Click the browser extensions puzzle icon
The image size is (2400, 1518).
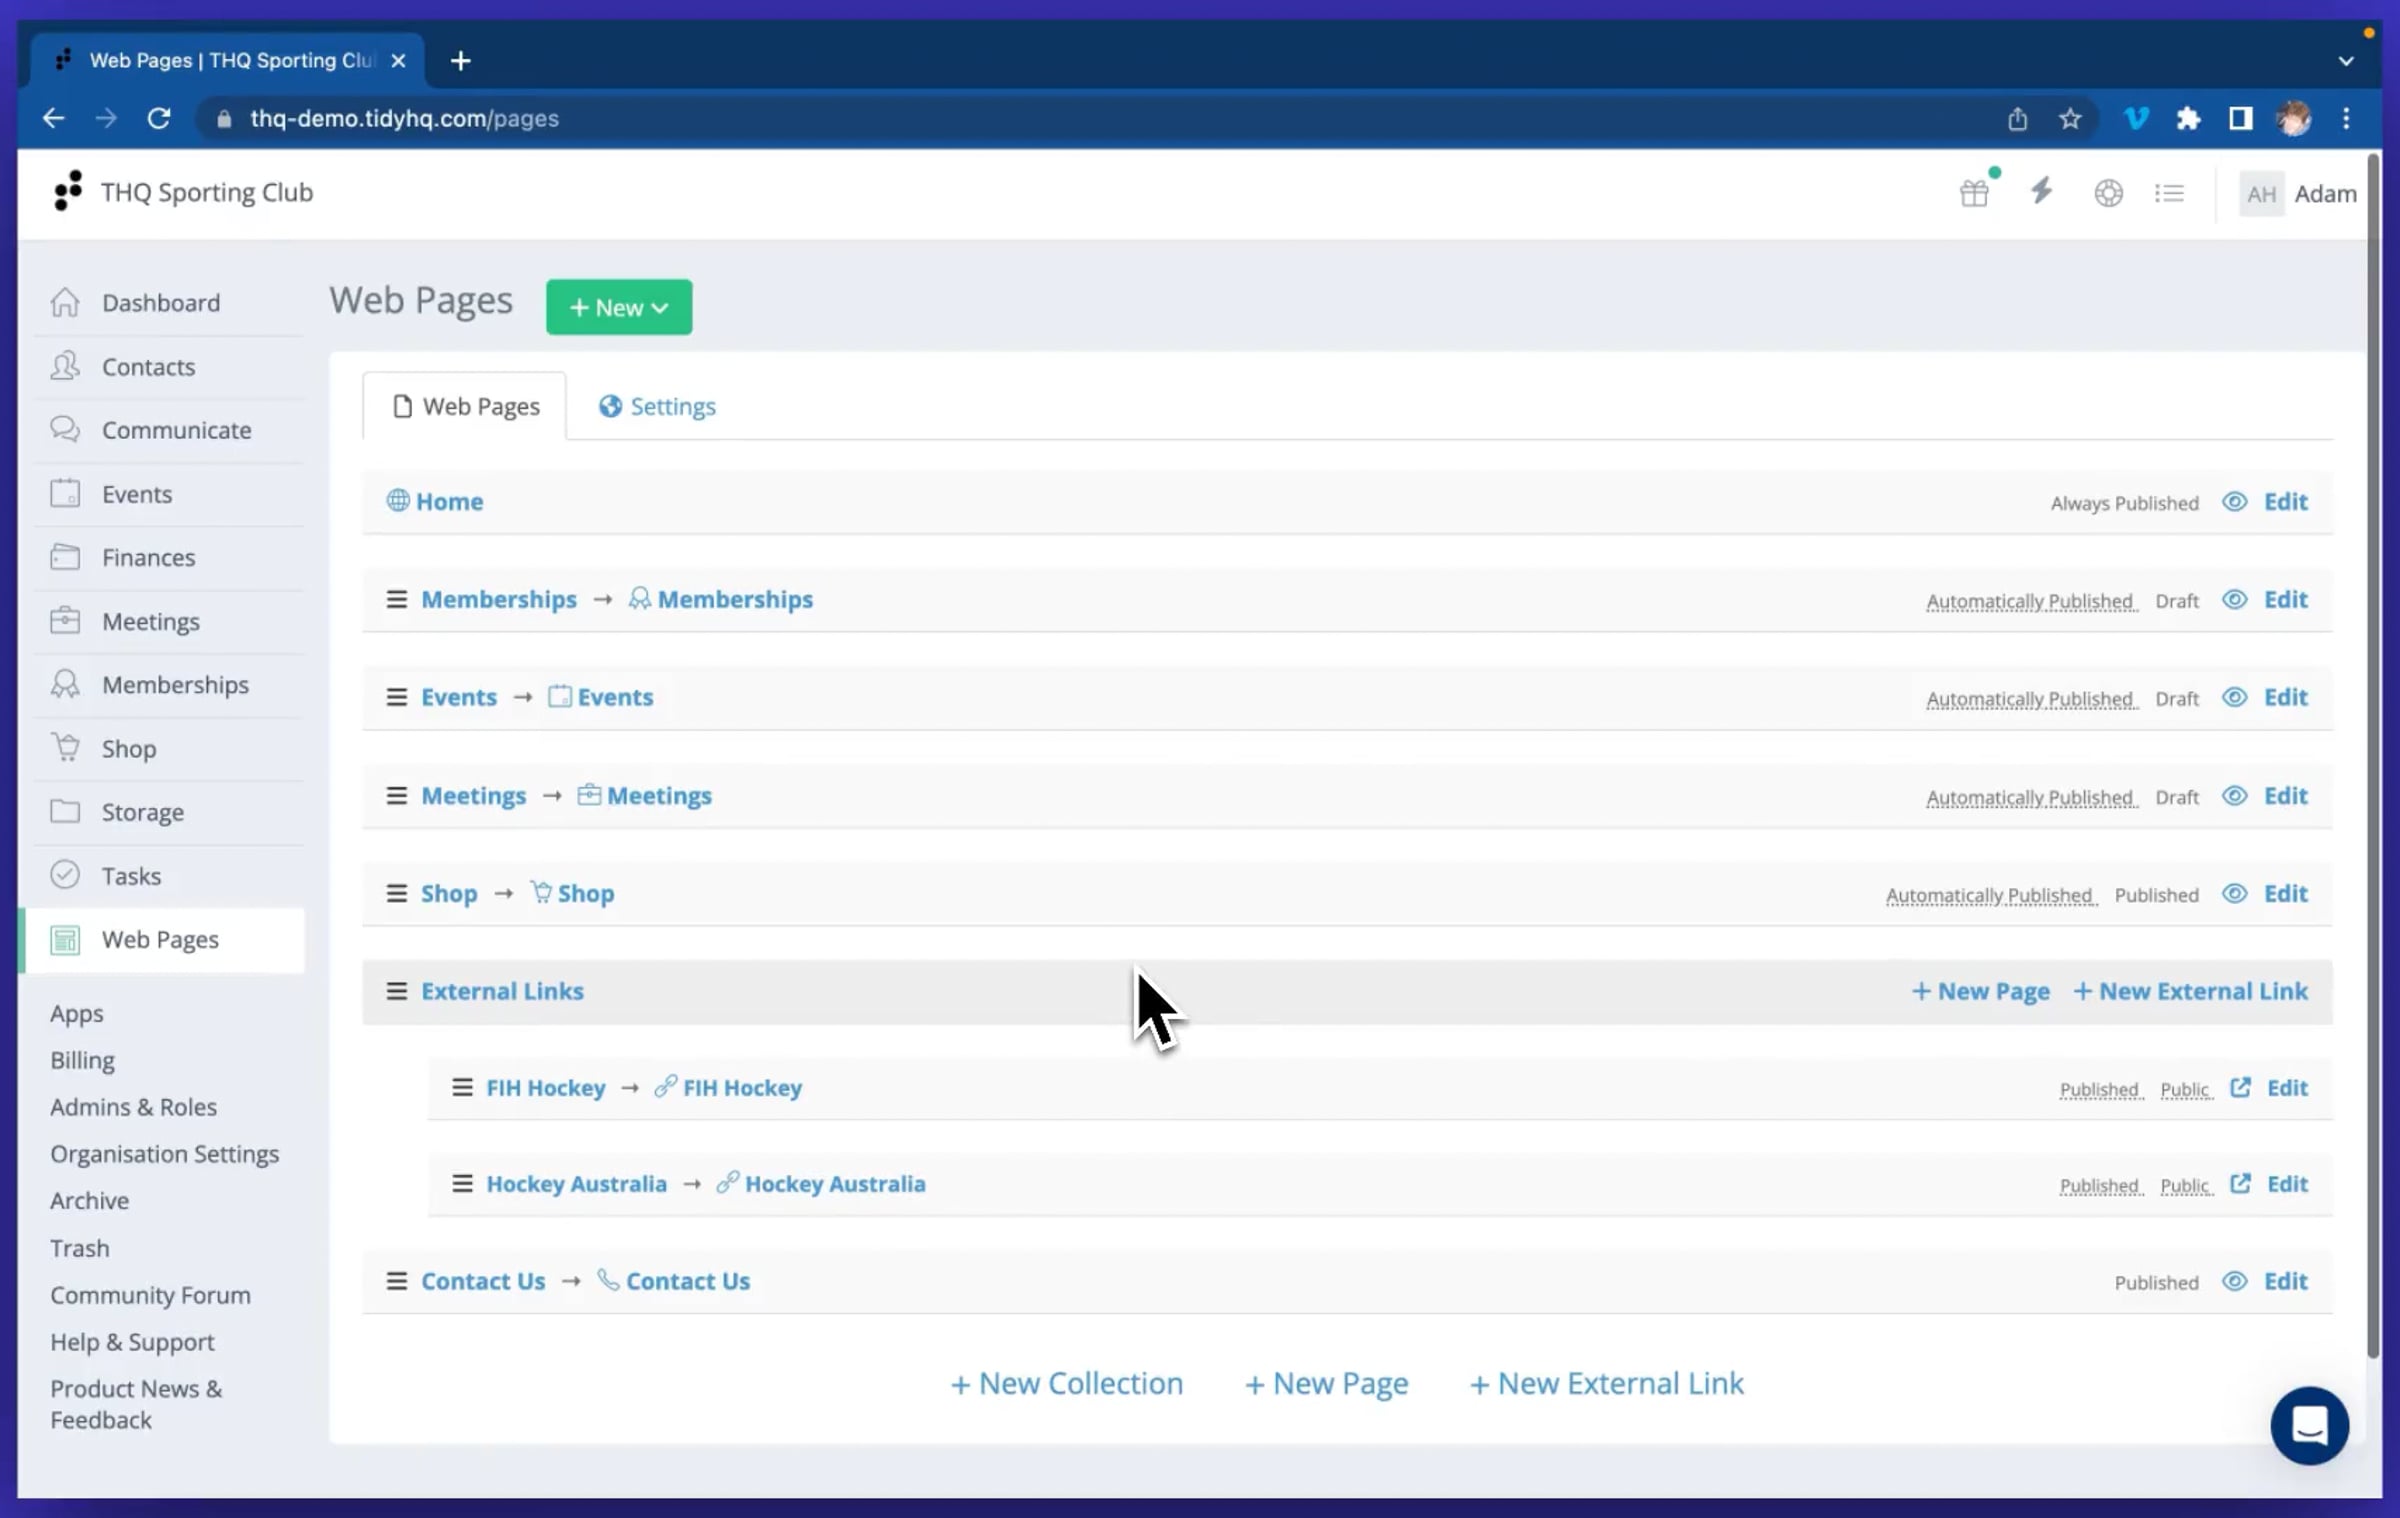pyautogui.click(x=2188, y=118)
